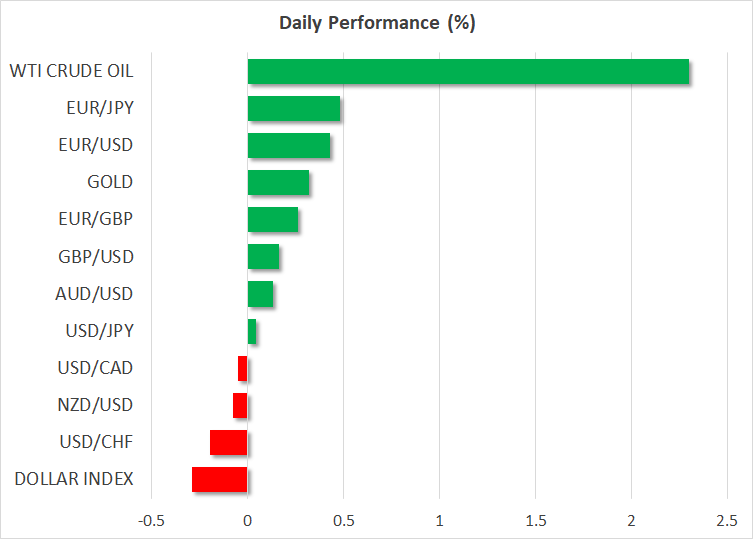Screen dimensions: 753x539
Task: Select the USD/CHF axis label
Action: (95, 442)
